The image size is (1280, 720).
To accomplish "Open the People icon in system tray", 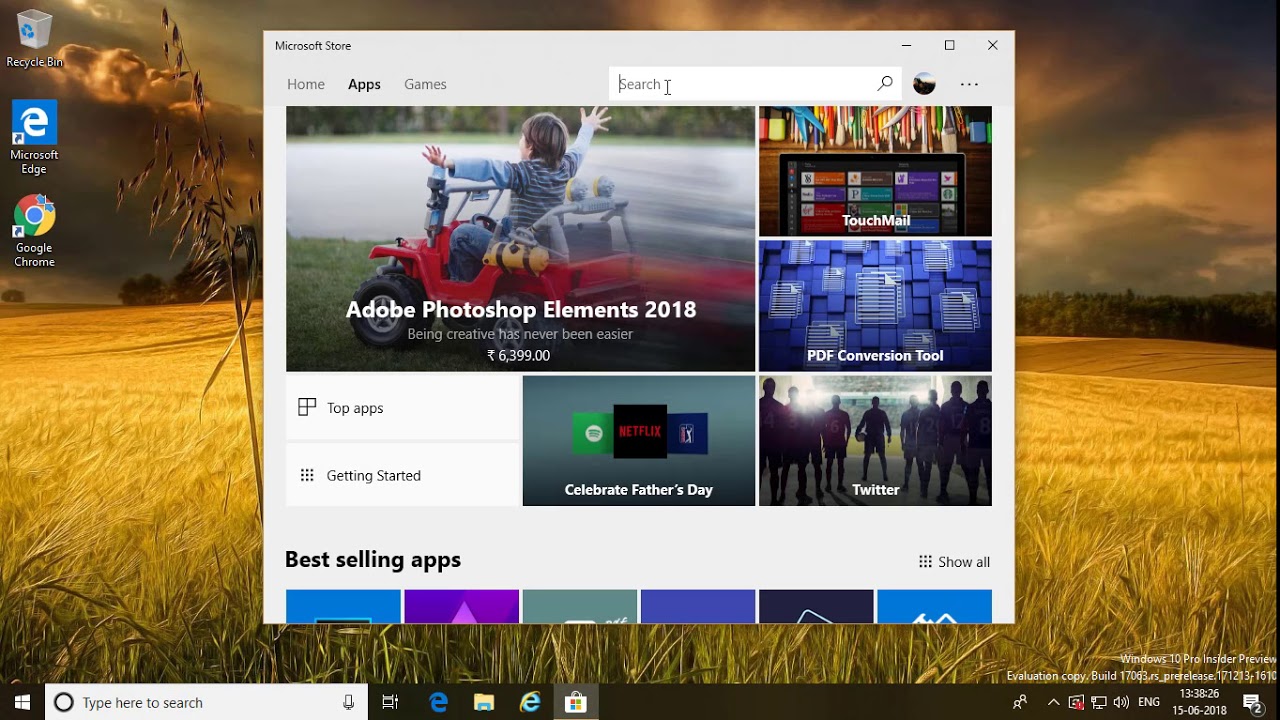I will pyautogui.click(x=1020, y=702).
